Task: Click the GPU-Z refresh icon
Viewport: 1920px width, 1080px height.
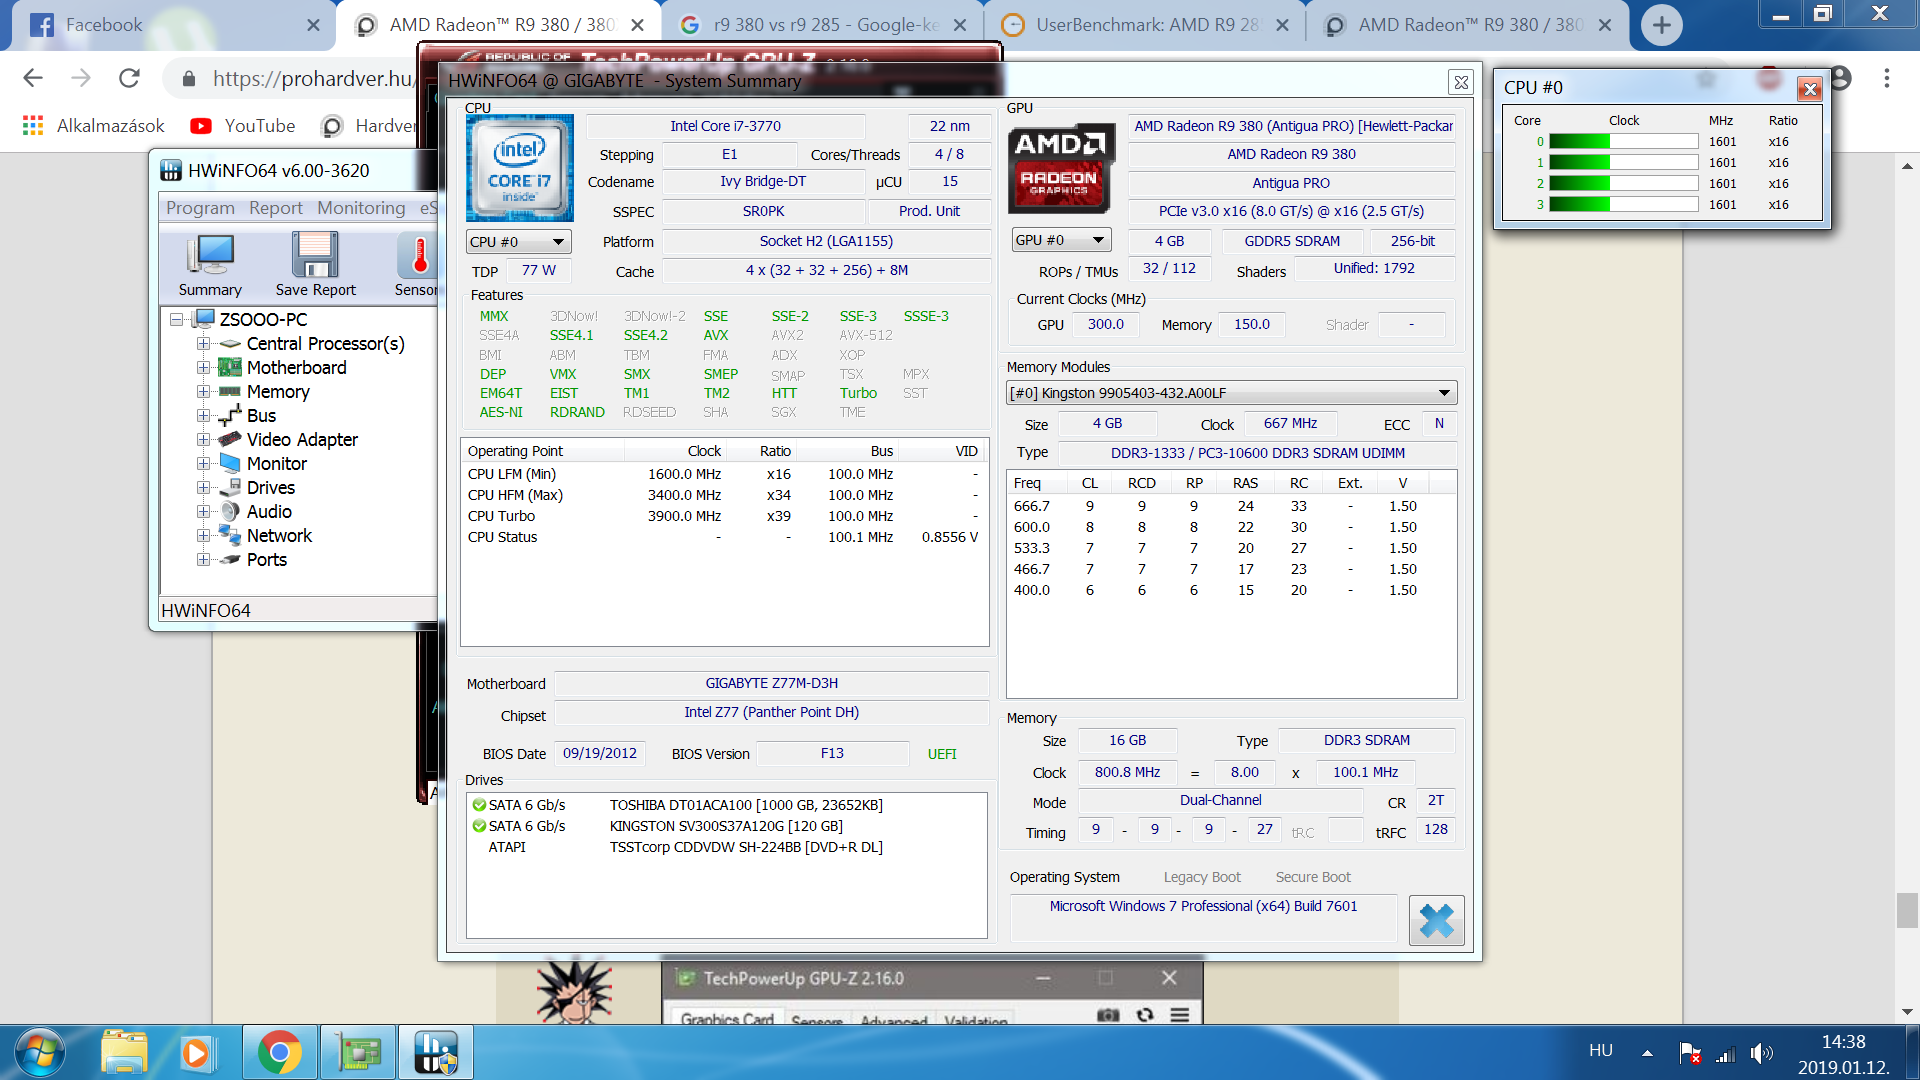Action: (x=1145, y=1014)
